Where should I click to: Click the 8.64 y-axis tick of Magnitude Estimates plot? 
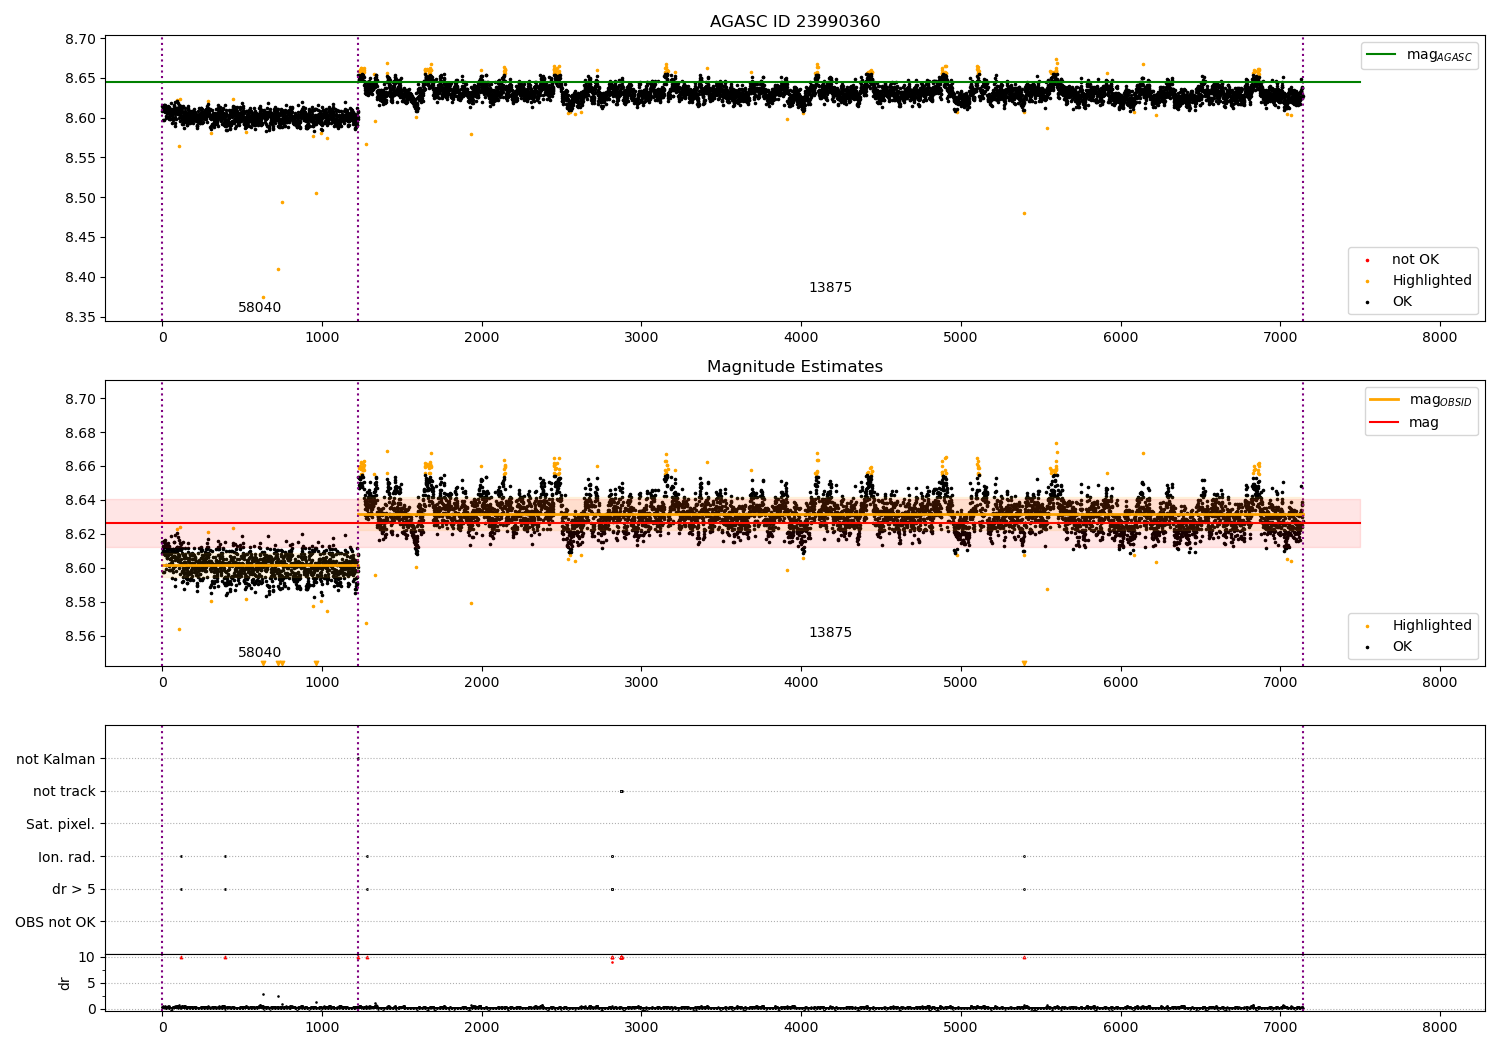pyautogui.click(x=80, y=500)
